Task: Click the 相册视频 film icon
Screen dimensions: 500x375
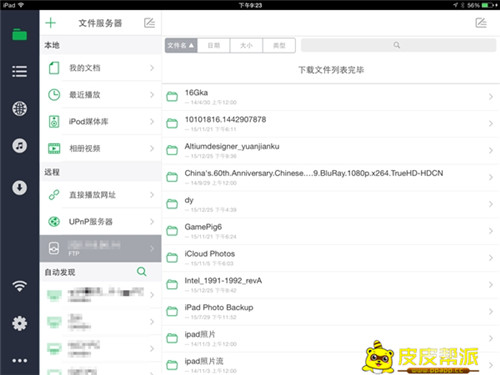Action: 54,148
